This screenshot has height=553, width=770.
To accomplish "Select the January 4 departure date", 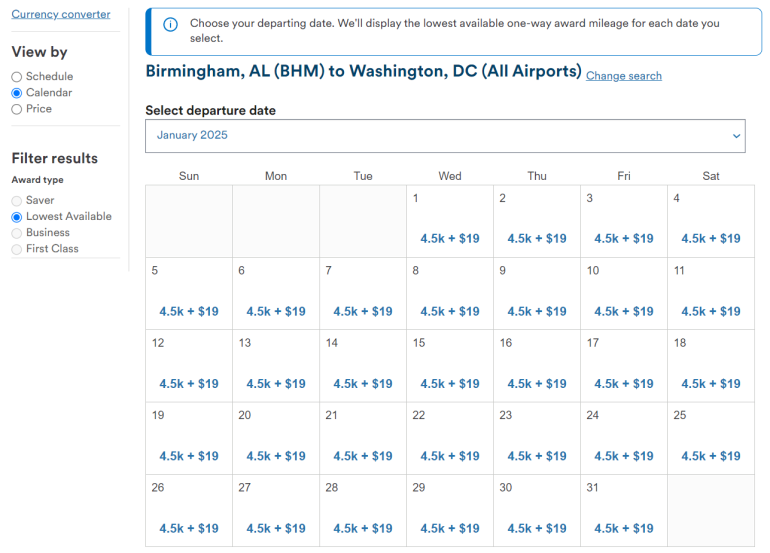I will tap(711, 222).
